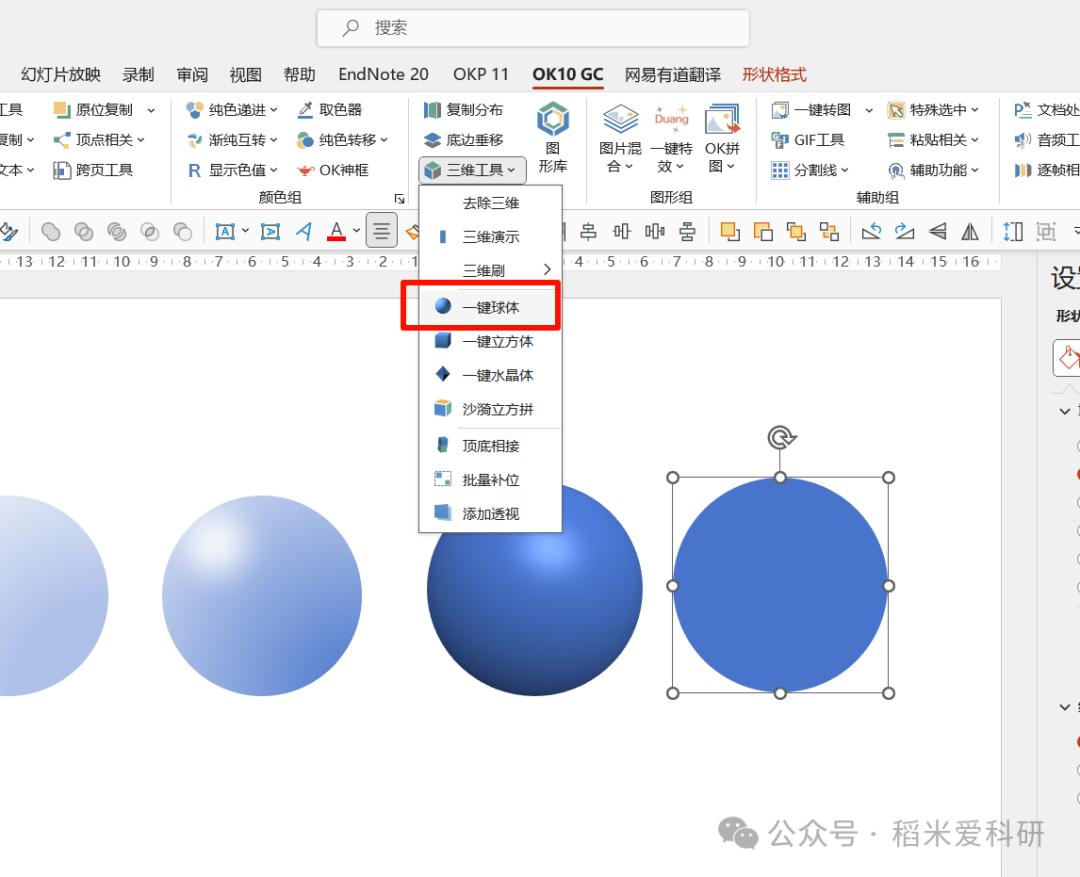Viewport: 1080px width, 877px height.
Task: Open the 一键特效 Duang tool
Action: click(x=671, y=136)
